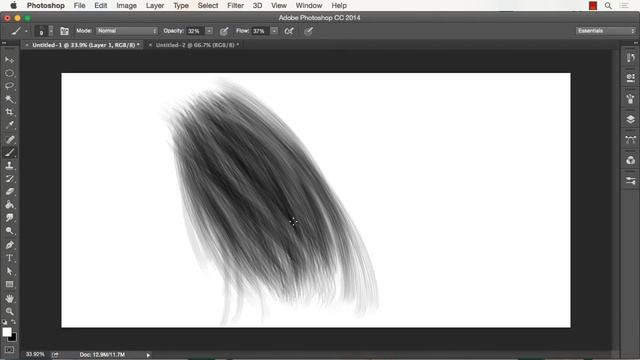
Task: Enable airbrush-style build-up
Action: 289,31
